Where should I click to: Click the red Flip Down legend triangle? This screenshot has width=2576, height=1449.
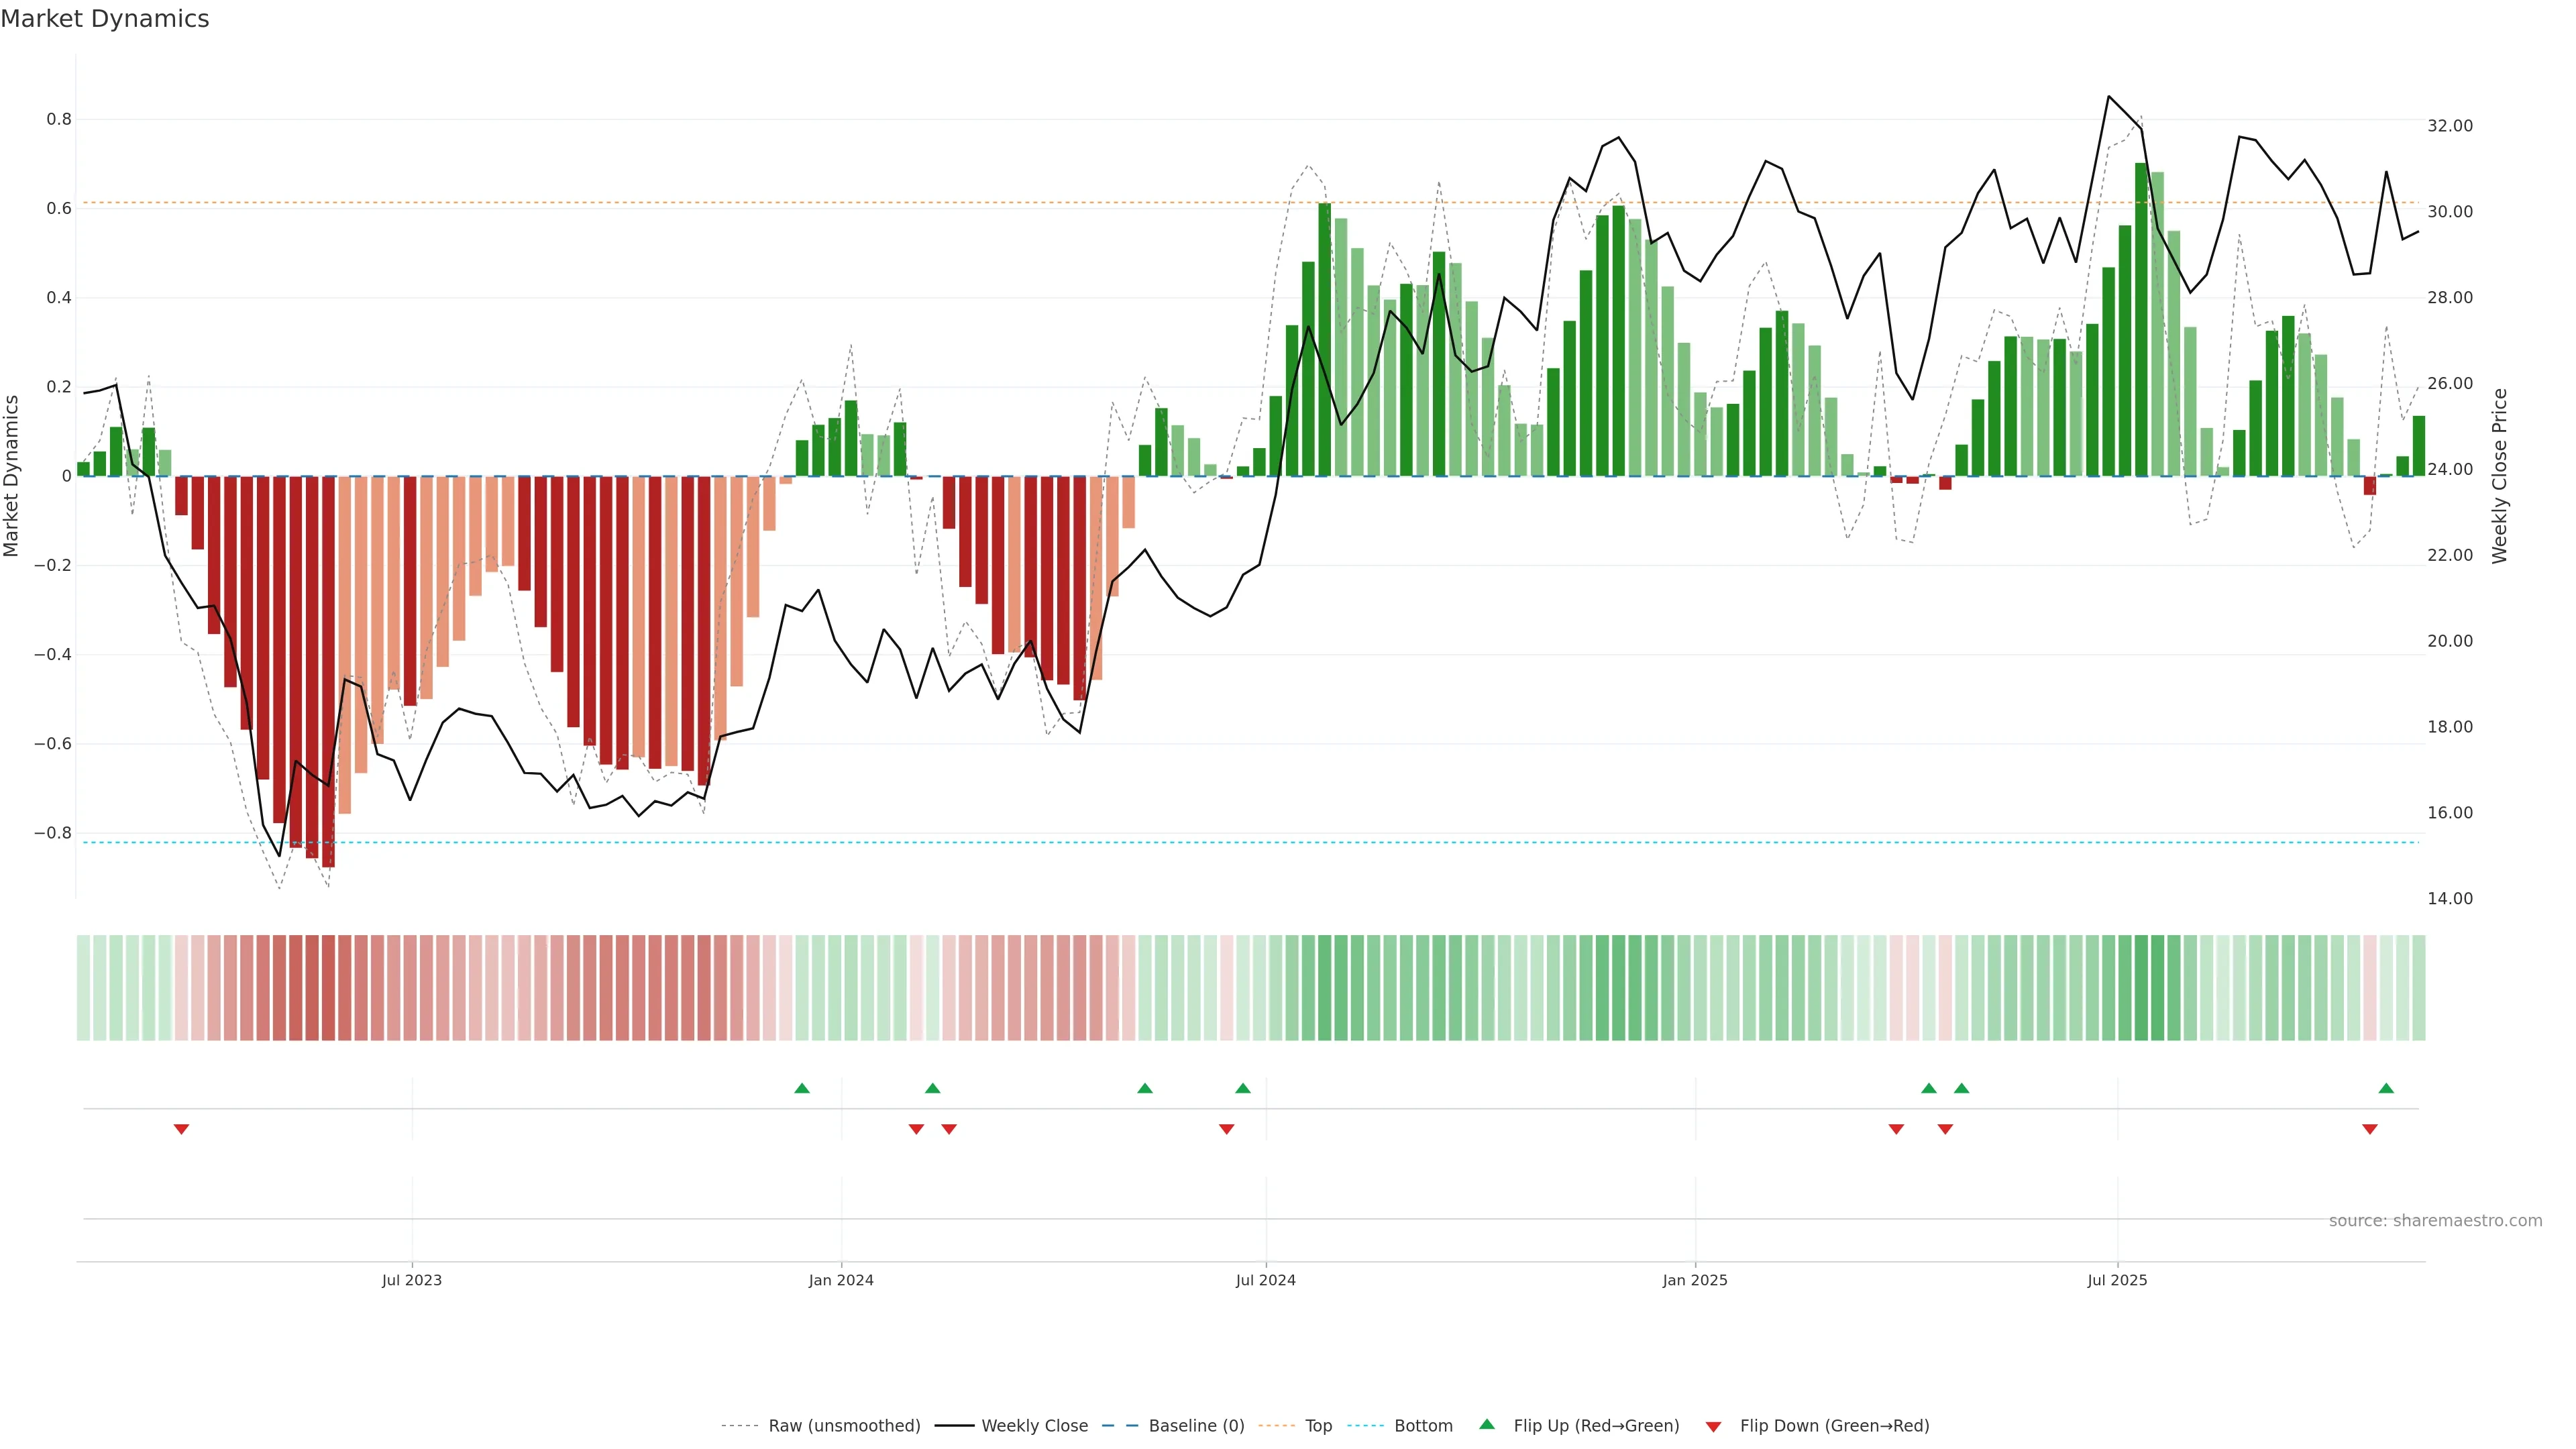click(1713, 1427)
